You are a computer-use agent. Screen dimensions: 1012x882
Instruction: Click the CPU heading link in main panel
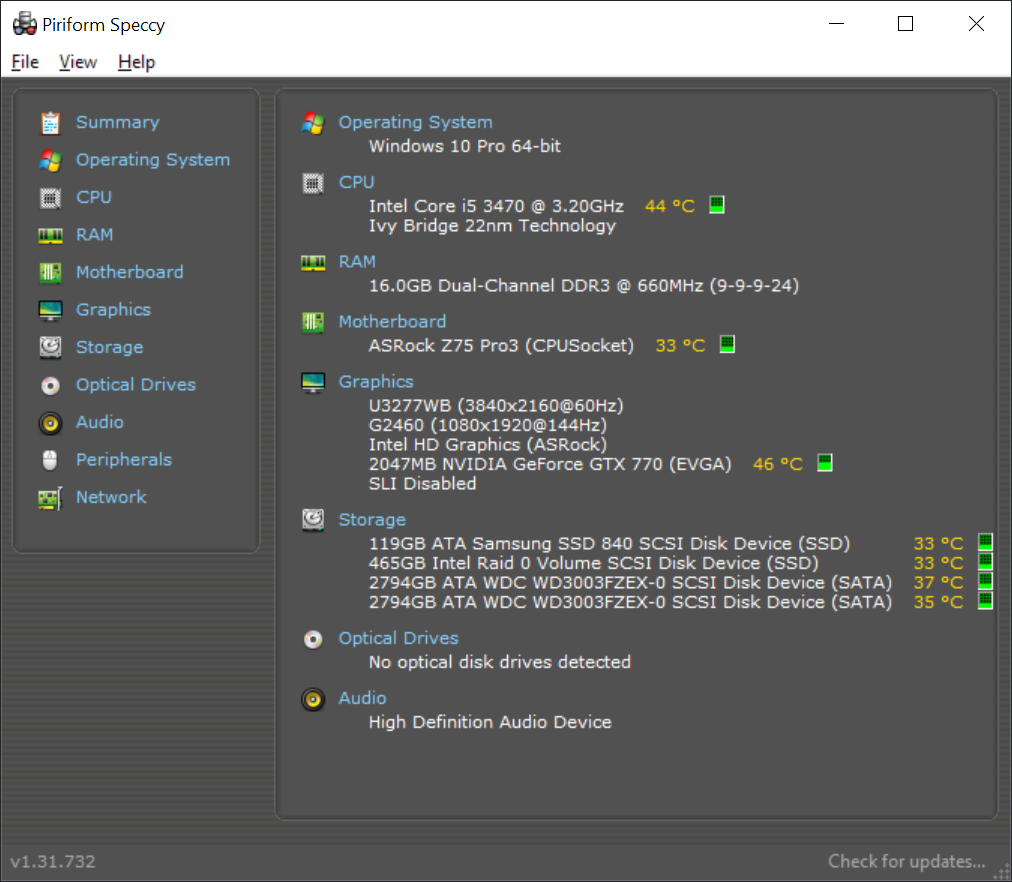356,183
